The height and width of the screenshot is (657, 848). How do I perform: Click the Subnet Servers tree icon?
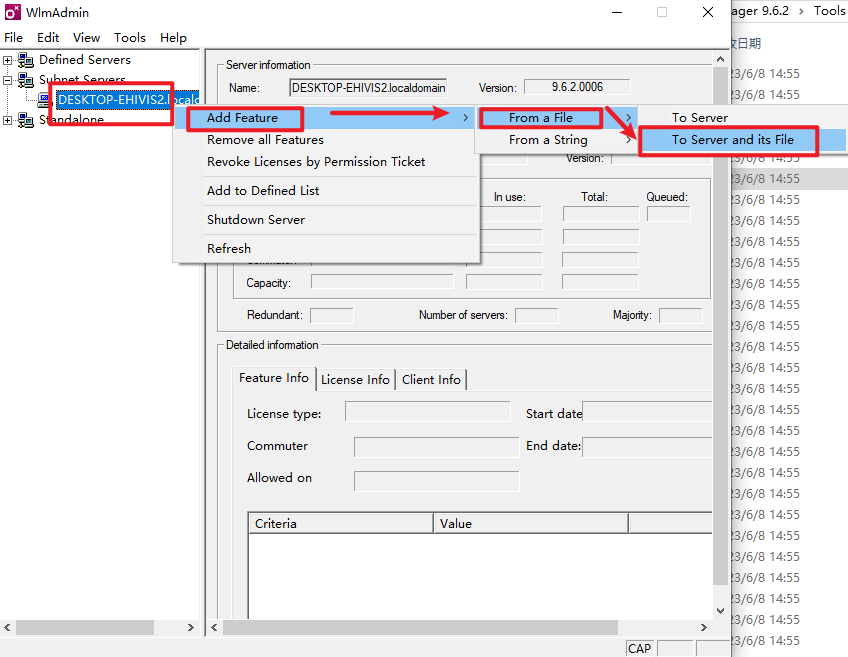25,80
